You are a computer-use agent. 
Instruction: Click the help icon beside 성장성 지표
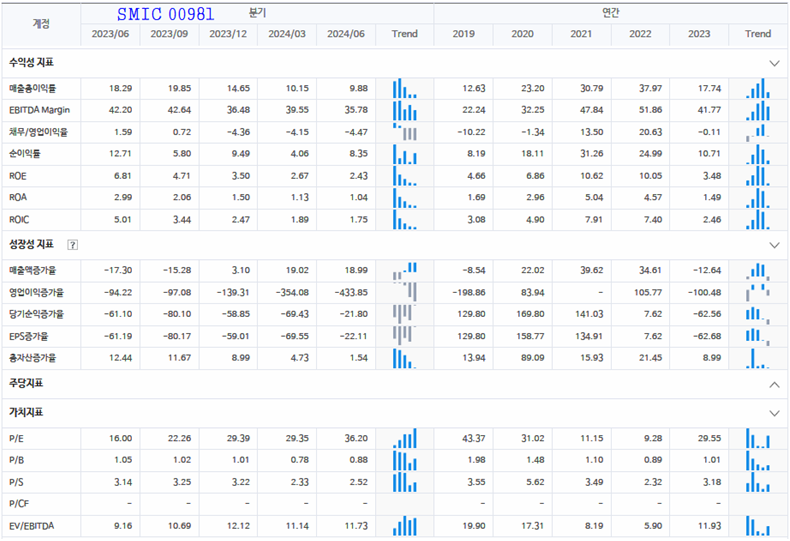click(x=72, y=244)
